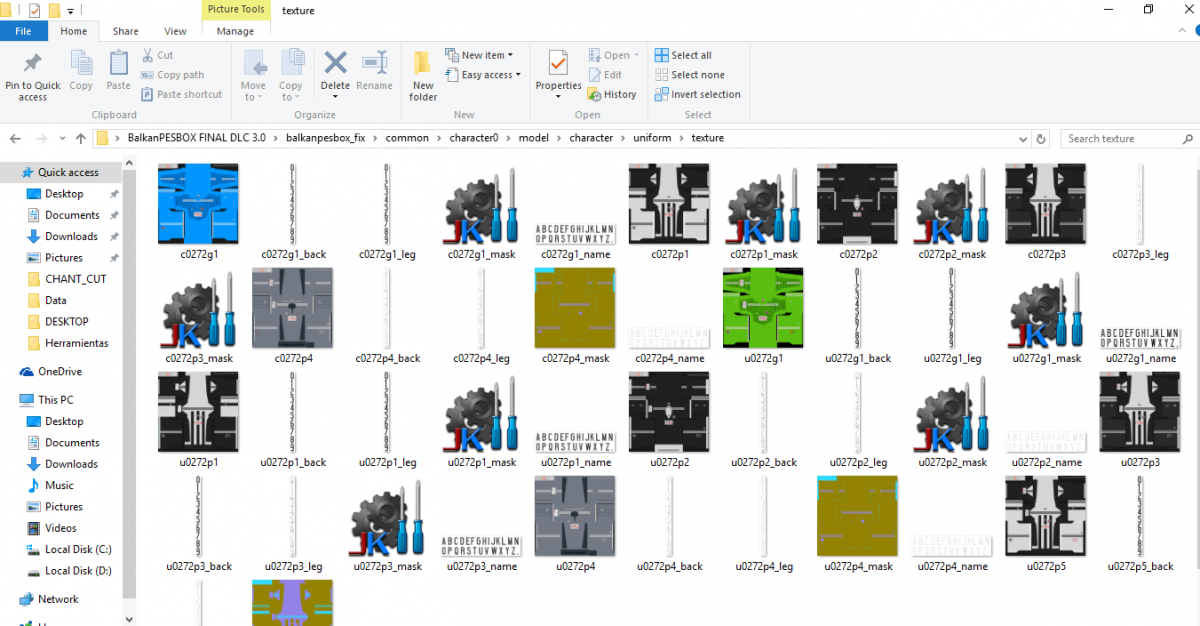Open Local Disk (C:) in sidebar
The image size is (1200, 626).
pyautogui.click(x=78, y=549)
